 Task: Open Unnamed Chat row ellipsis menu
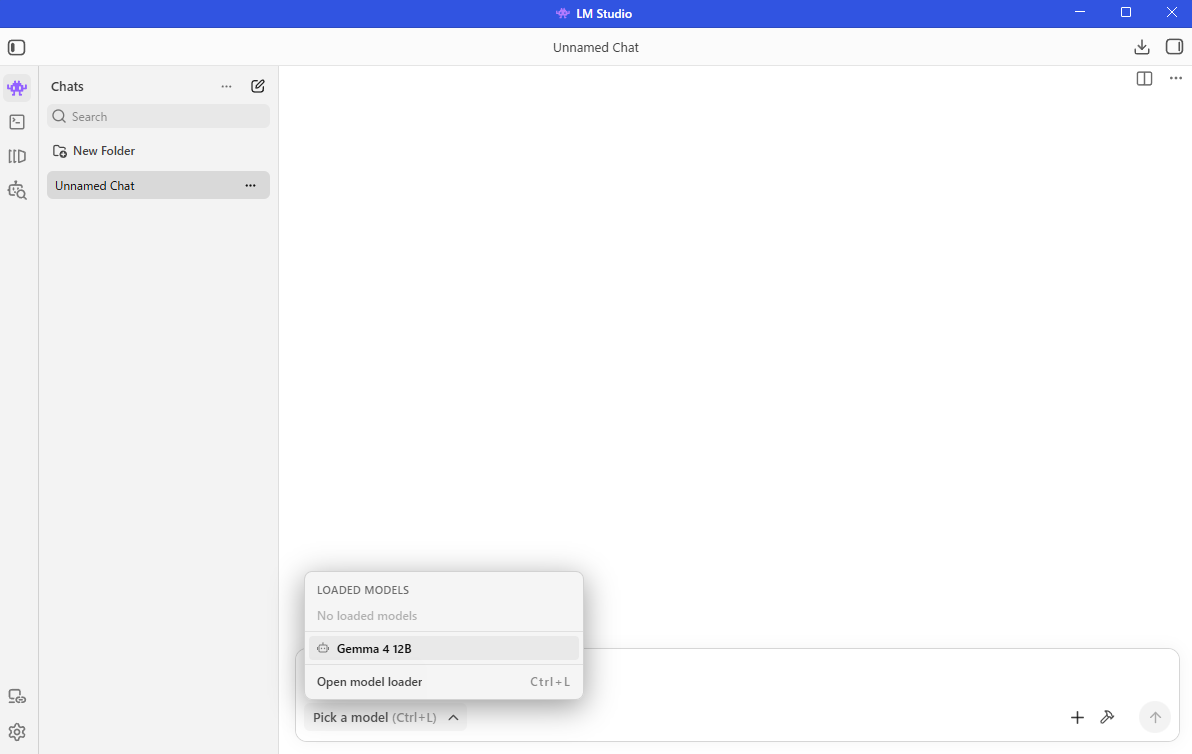point(250,185)
